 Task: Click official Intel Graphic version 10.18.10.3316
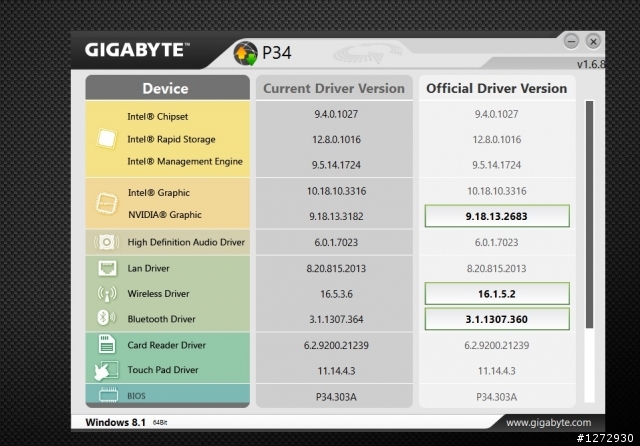[x=497, y=191]
